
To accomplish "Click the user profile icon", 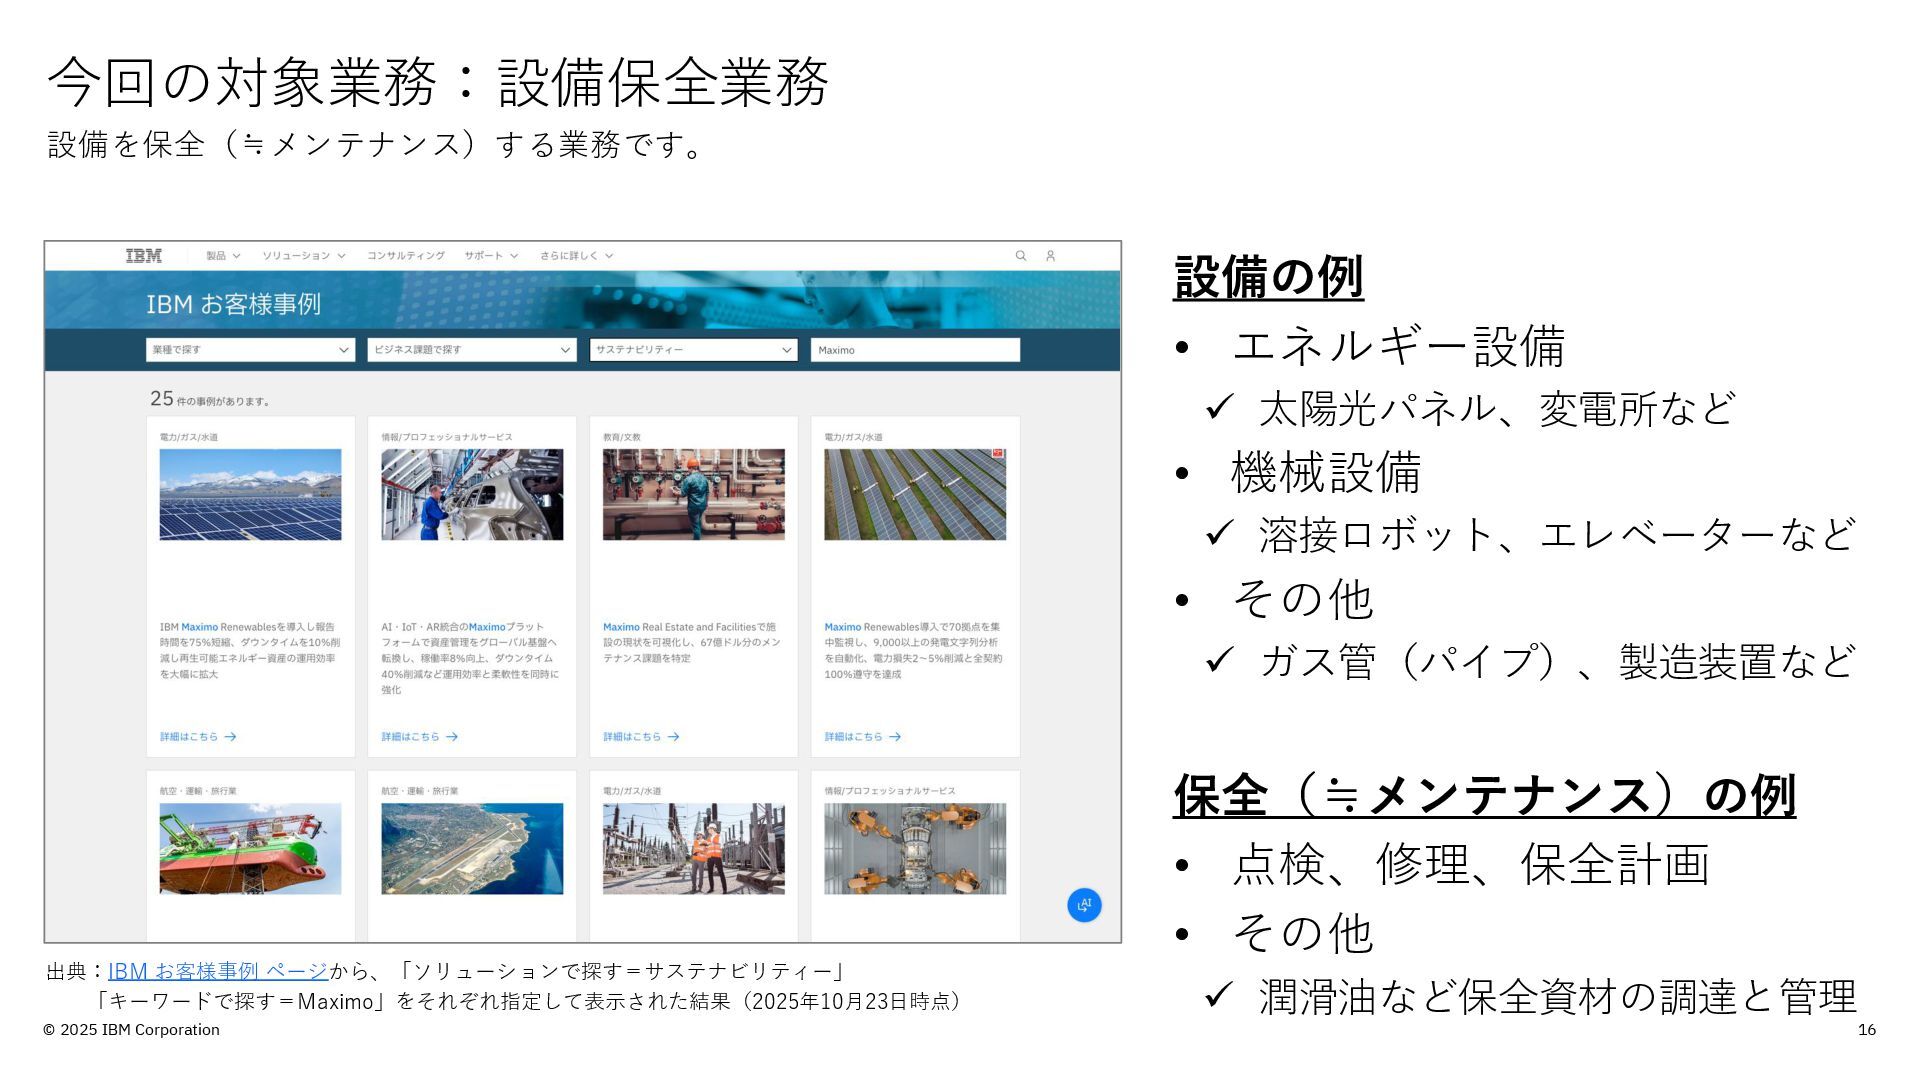I will 1050,256.
